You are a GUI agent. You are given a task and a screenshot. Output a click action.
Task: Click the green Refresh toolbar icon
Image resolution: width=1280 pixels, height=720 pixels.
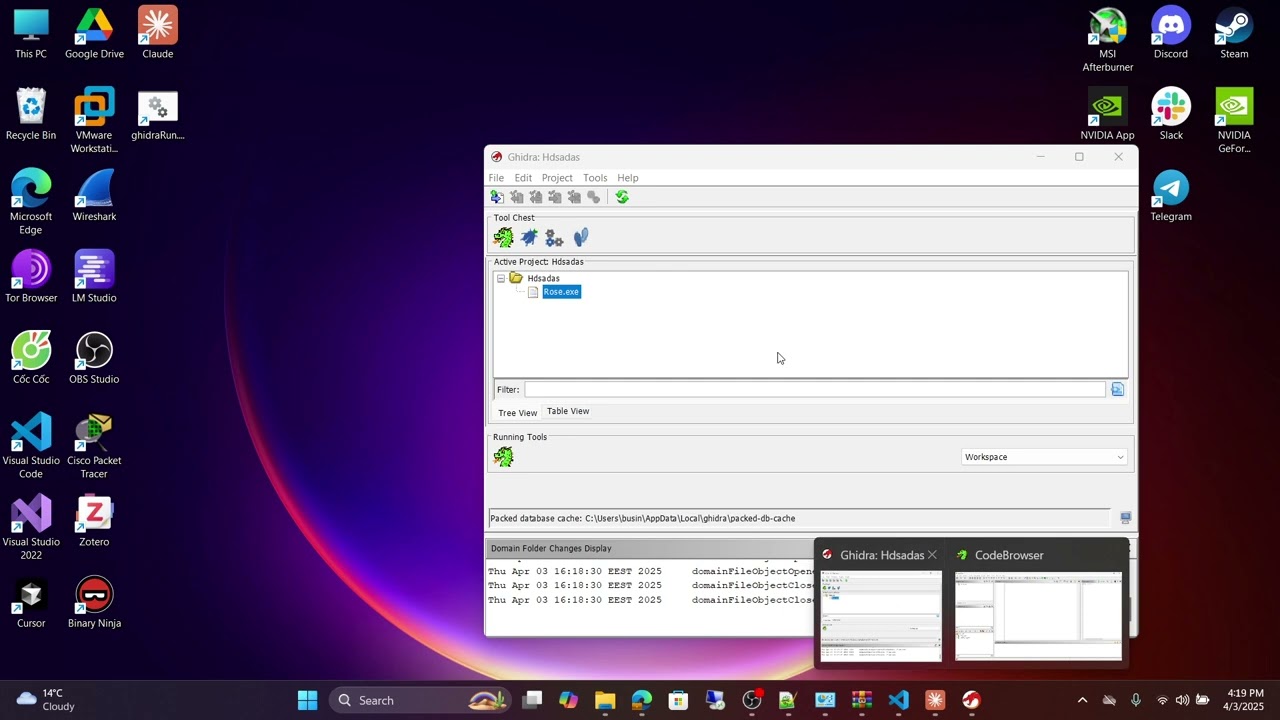(622, 197)
